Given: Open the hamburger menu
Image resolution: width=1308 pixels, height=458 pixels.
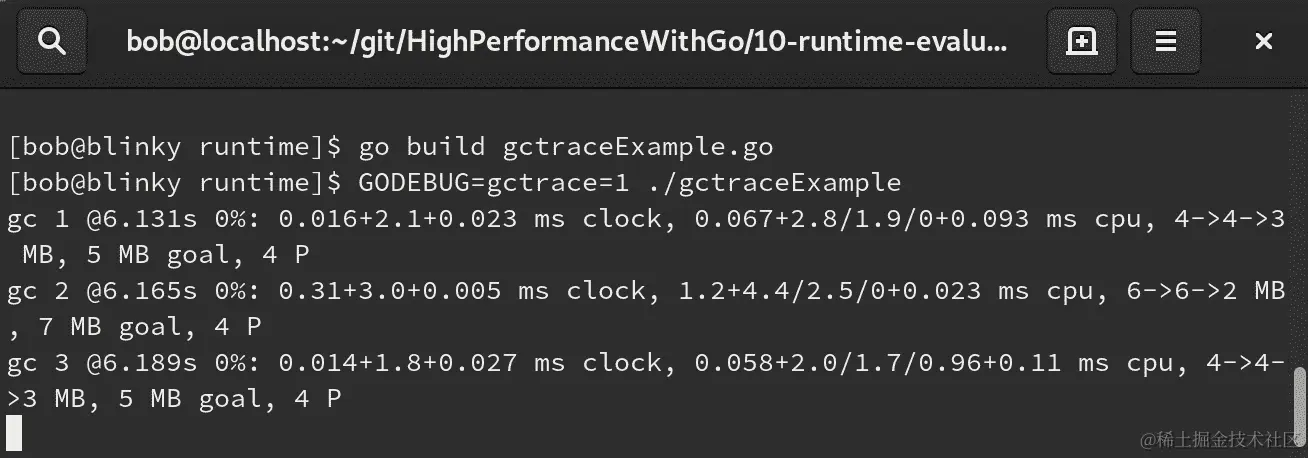Looking at the screenshot, I should point(1165,41).
